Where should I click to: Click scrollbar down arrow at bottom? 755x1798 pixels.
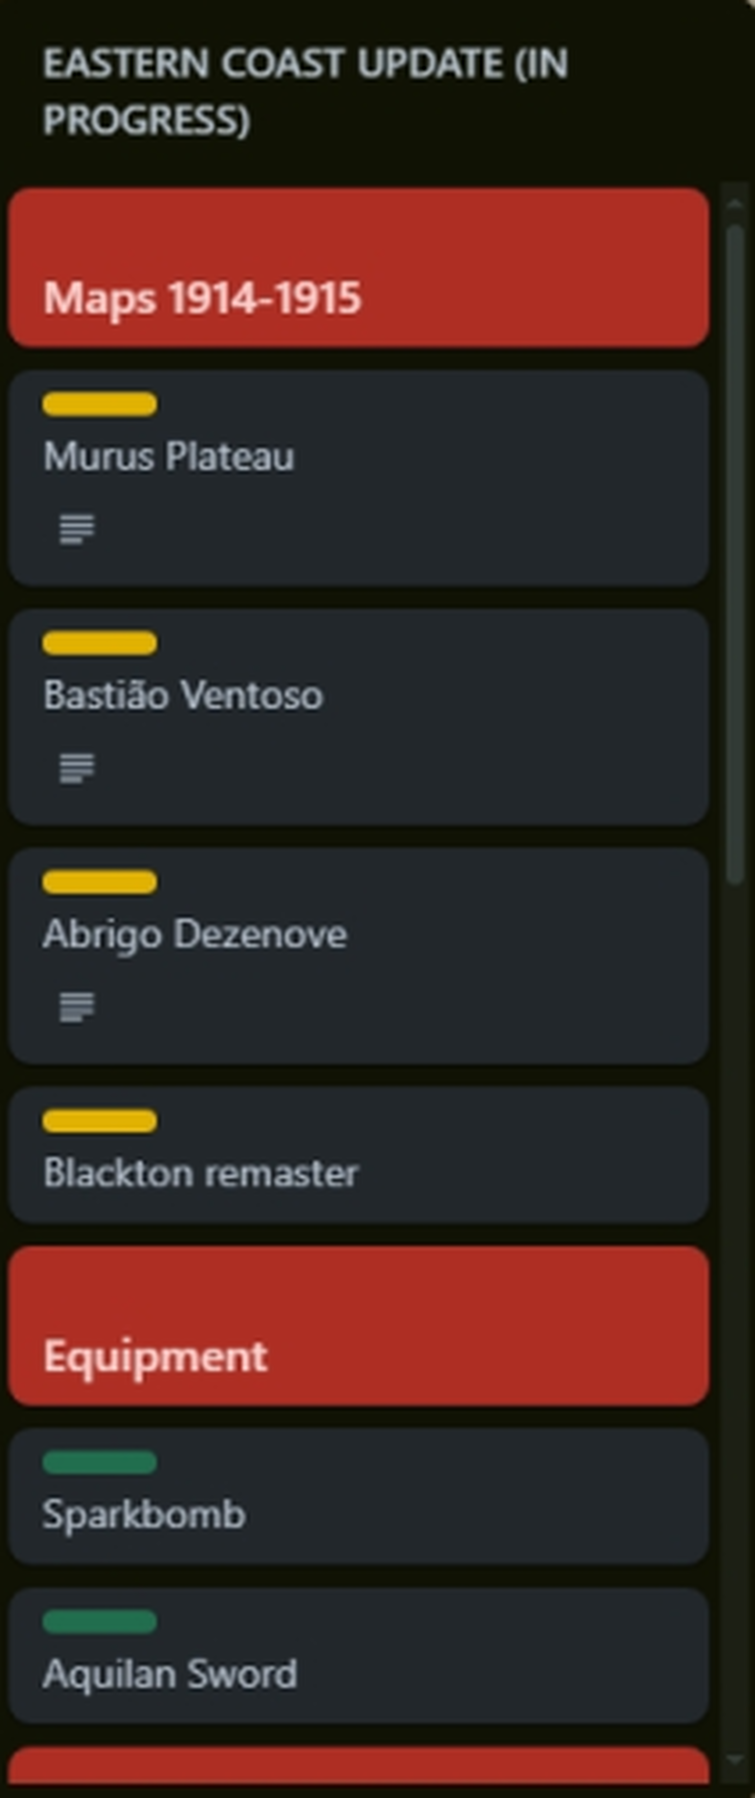tap(736, 1760)
